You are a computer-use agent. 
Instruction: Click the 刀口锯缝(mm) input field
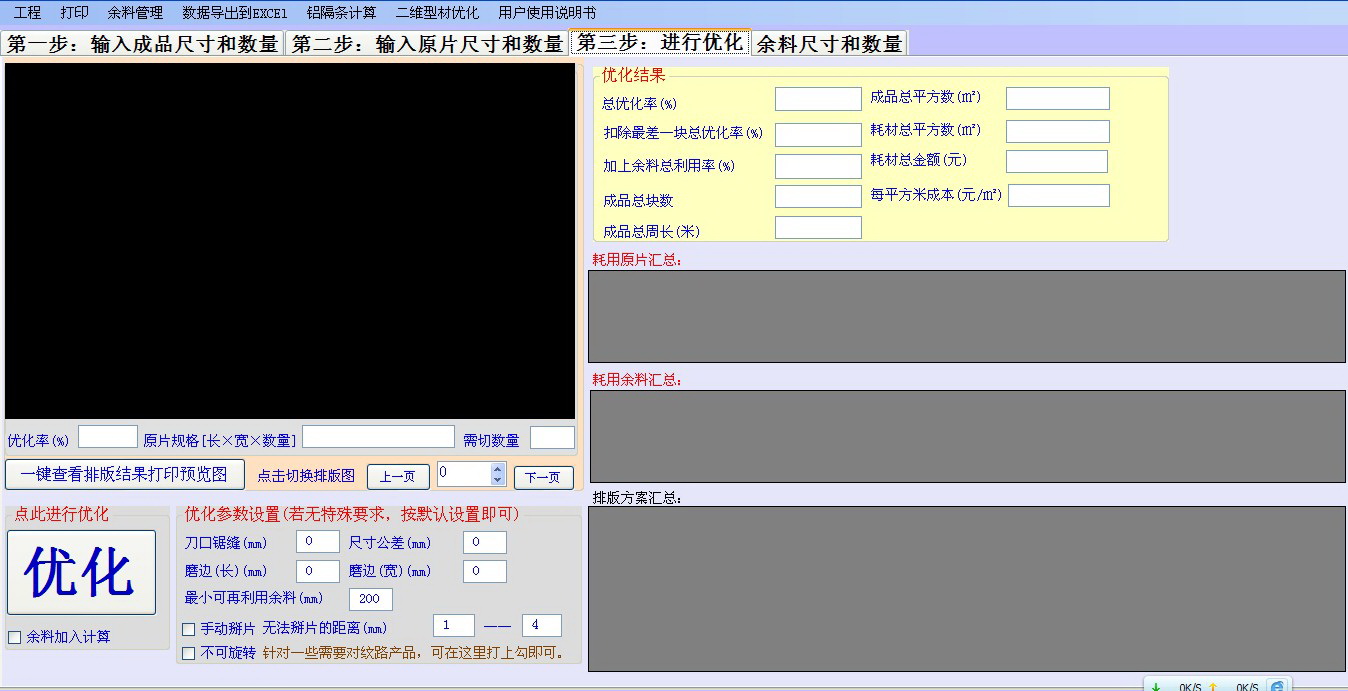click(318, 542)
